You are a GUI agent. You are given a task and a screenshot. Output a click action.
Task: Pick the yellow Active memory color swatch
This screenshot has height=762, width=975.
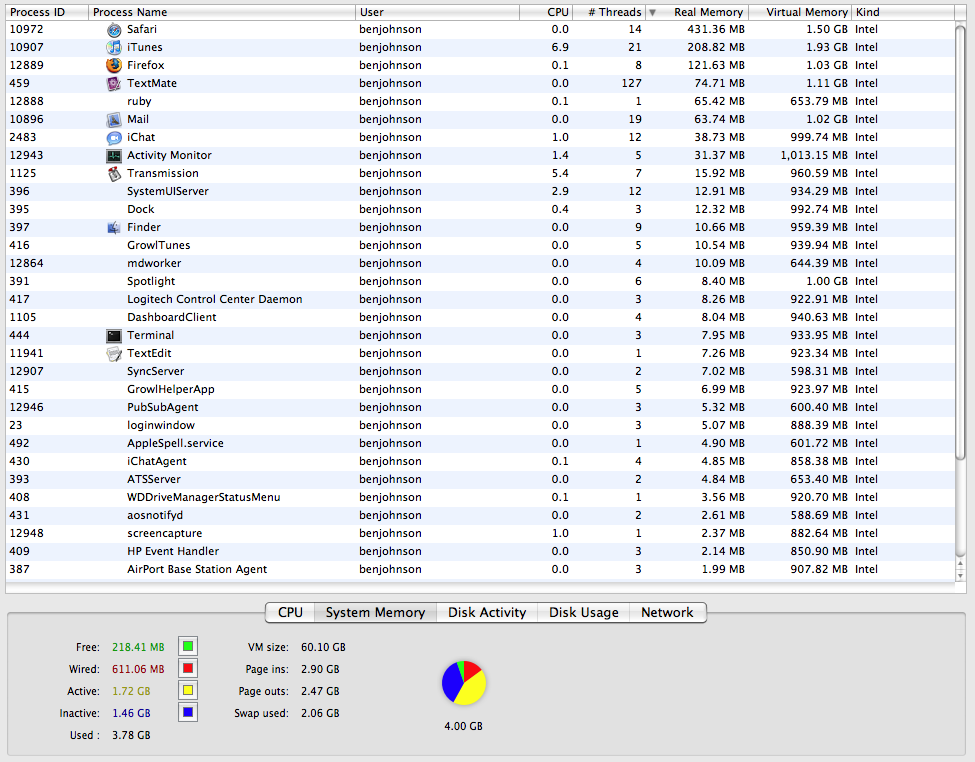(188, 690)
